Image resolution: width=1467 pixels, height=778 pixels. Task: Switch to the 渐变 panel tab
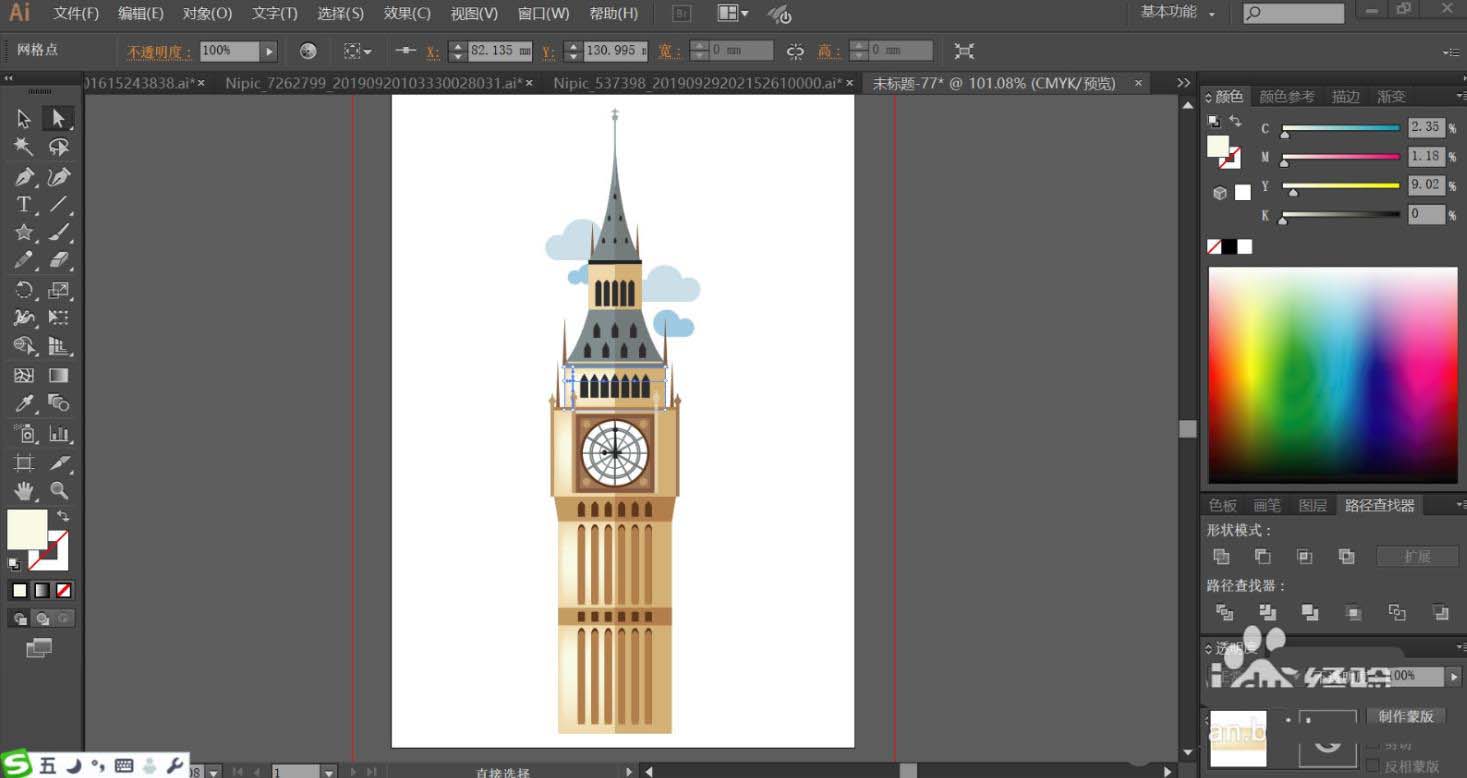coord(1391,97)
